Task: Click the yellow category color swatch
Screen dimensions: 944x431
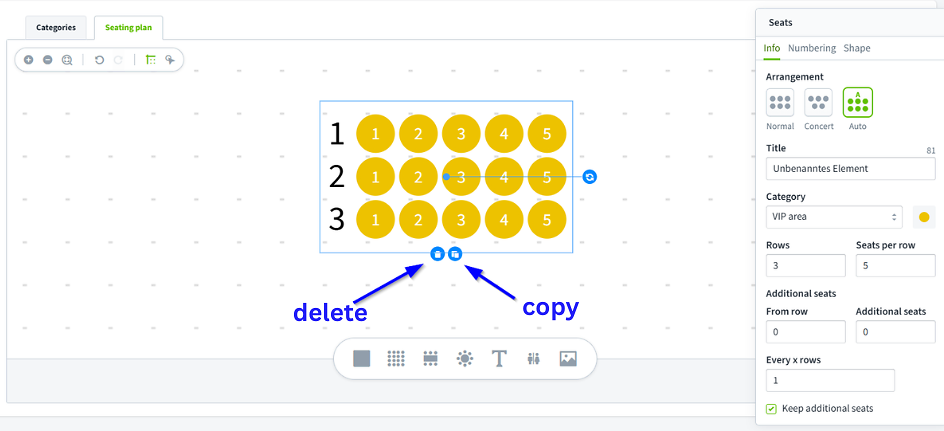Action: click(x=924, y=217)
